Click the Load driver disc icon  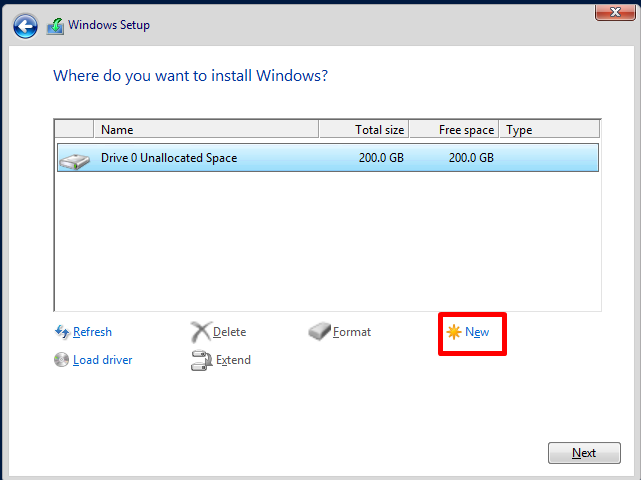(x=62, y=360)
